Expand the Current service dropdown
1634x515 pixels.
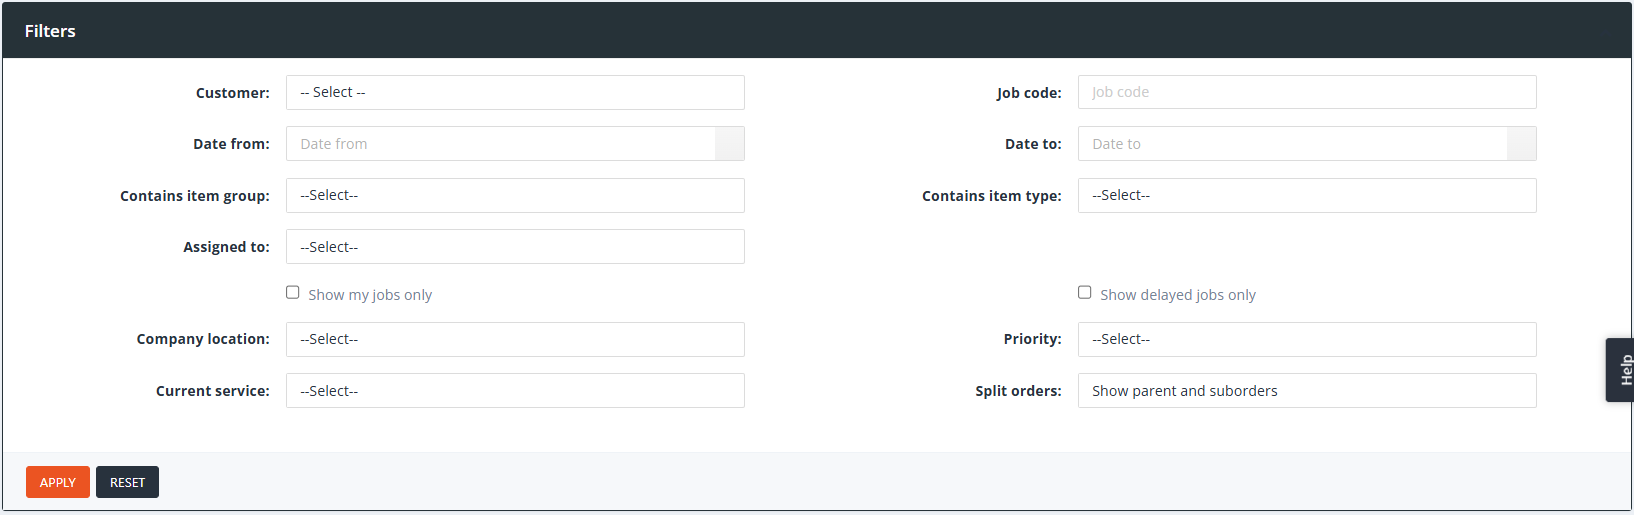point(515,391)
